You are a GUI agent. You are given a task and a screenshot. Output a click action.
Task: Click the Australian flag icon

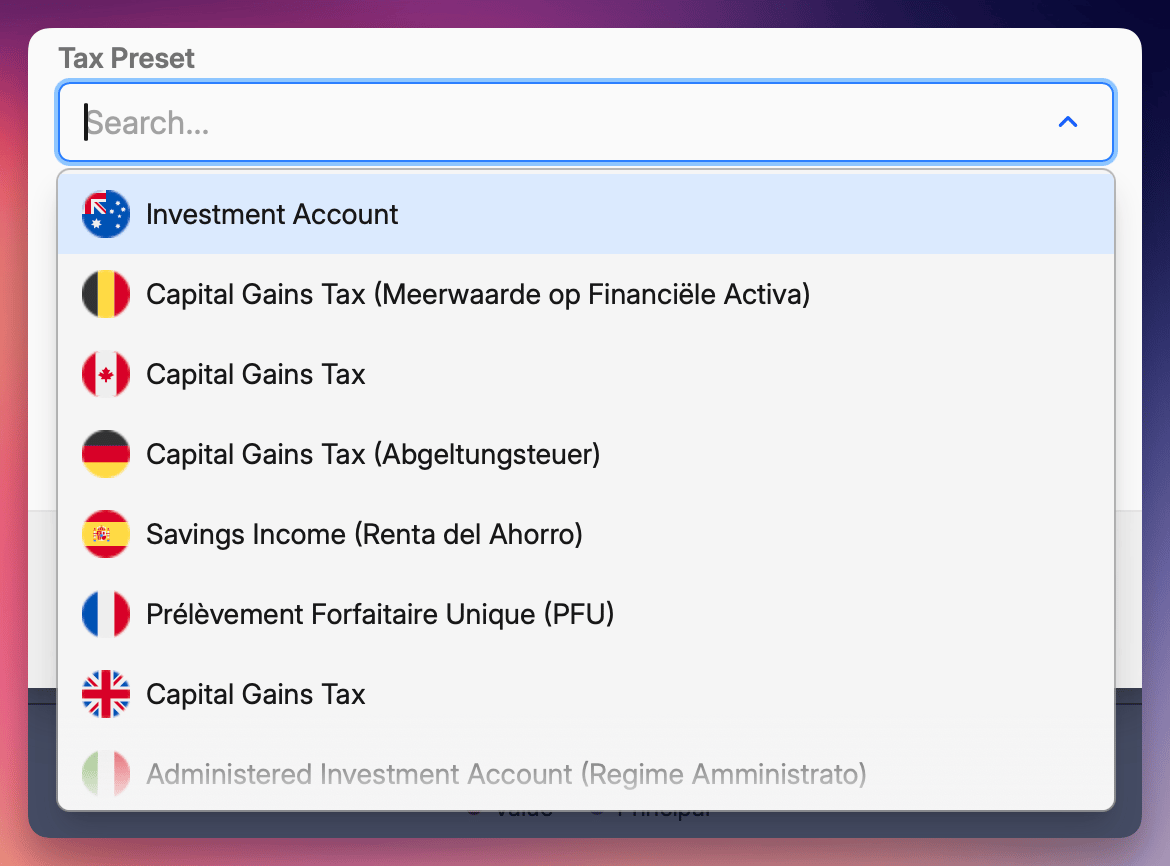pos(105,213)
